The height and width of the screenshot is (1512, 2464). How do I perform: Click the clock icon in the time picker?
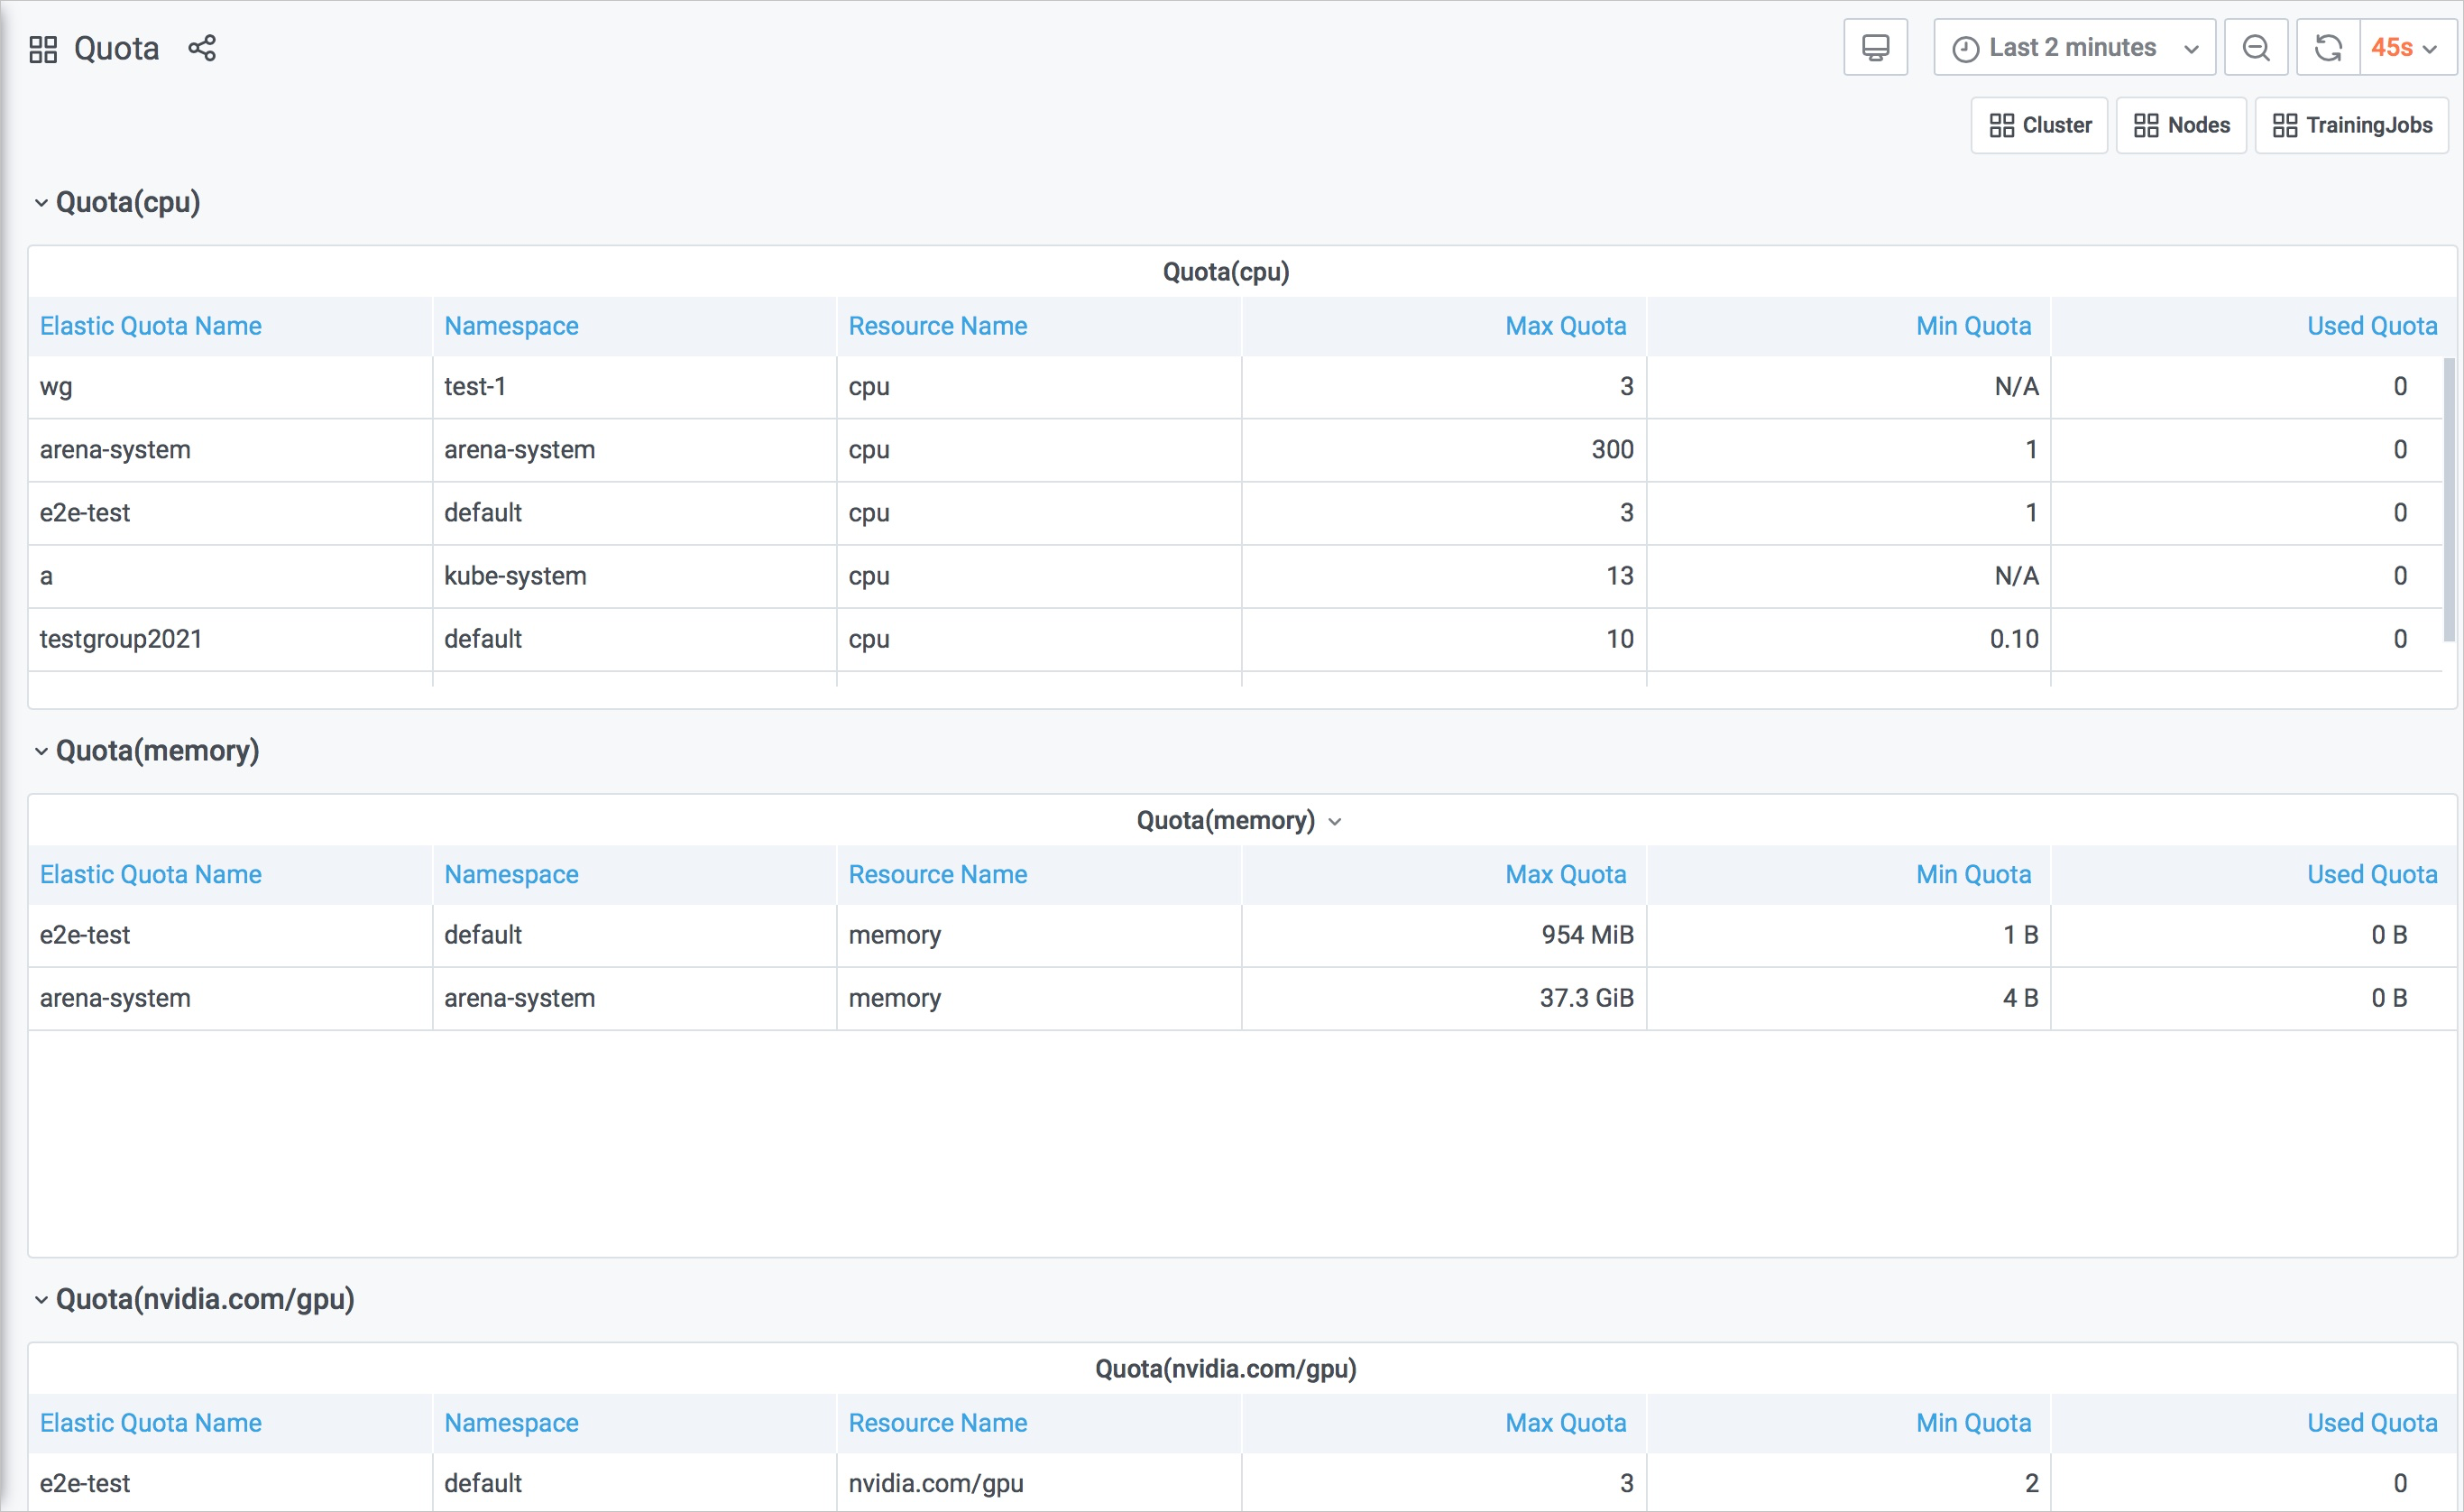[x=1965, y=49]
